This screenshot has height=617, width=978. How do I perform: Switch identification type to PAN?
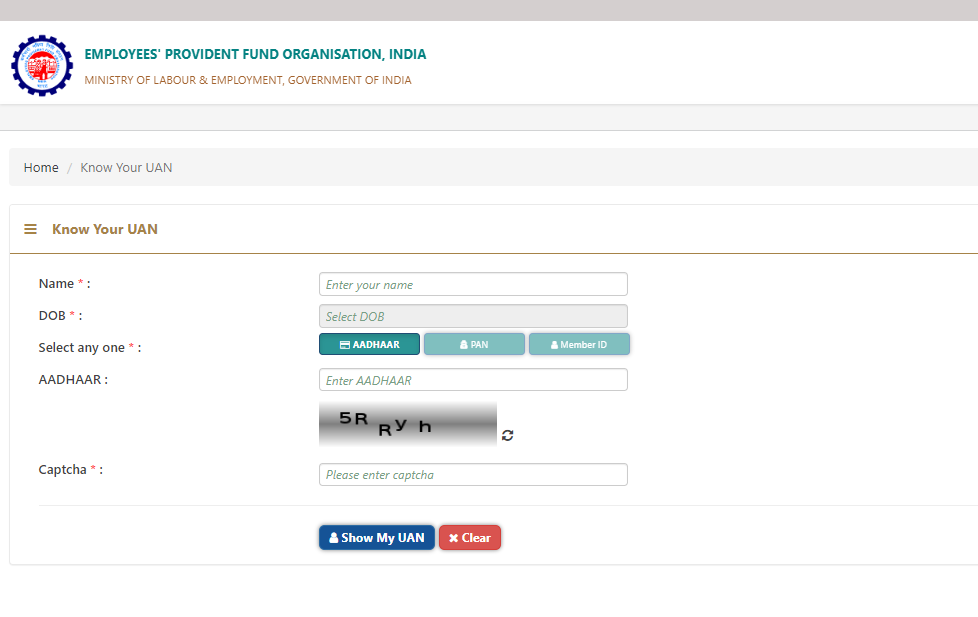pos(474,344)
